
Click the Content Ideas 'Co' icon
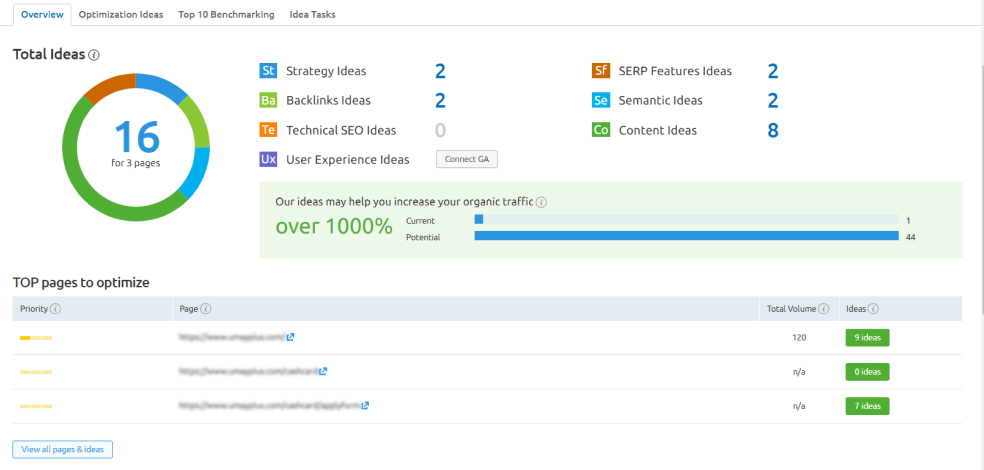[x=600, y=130]
